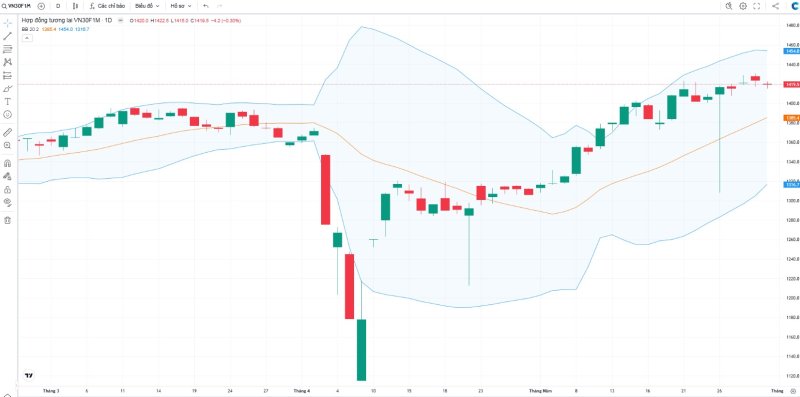
Task: Select the brush drawing tool
Action: coord(8,89)
